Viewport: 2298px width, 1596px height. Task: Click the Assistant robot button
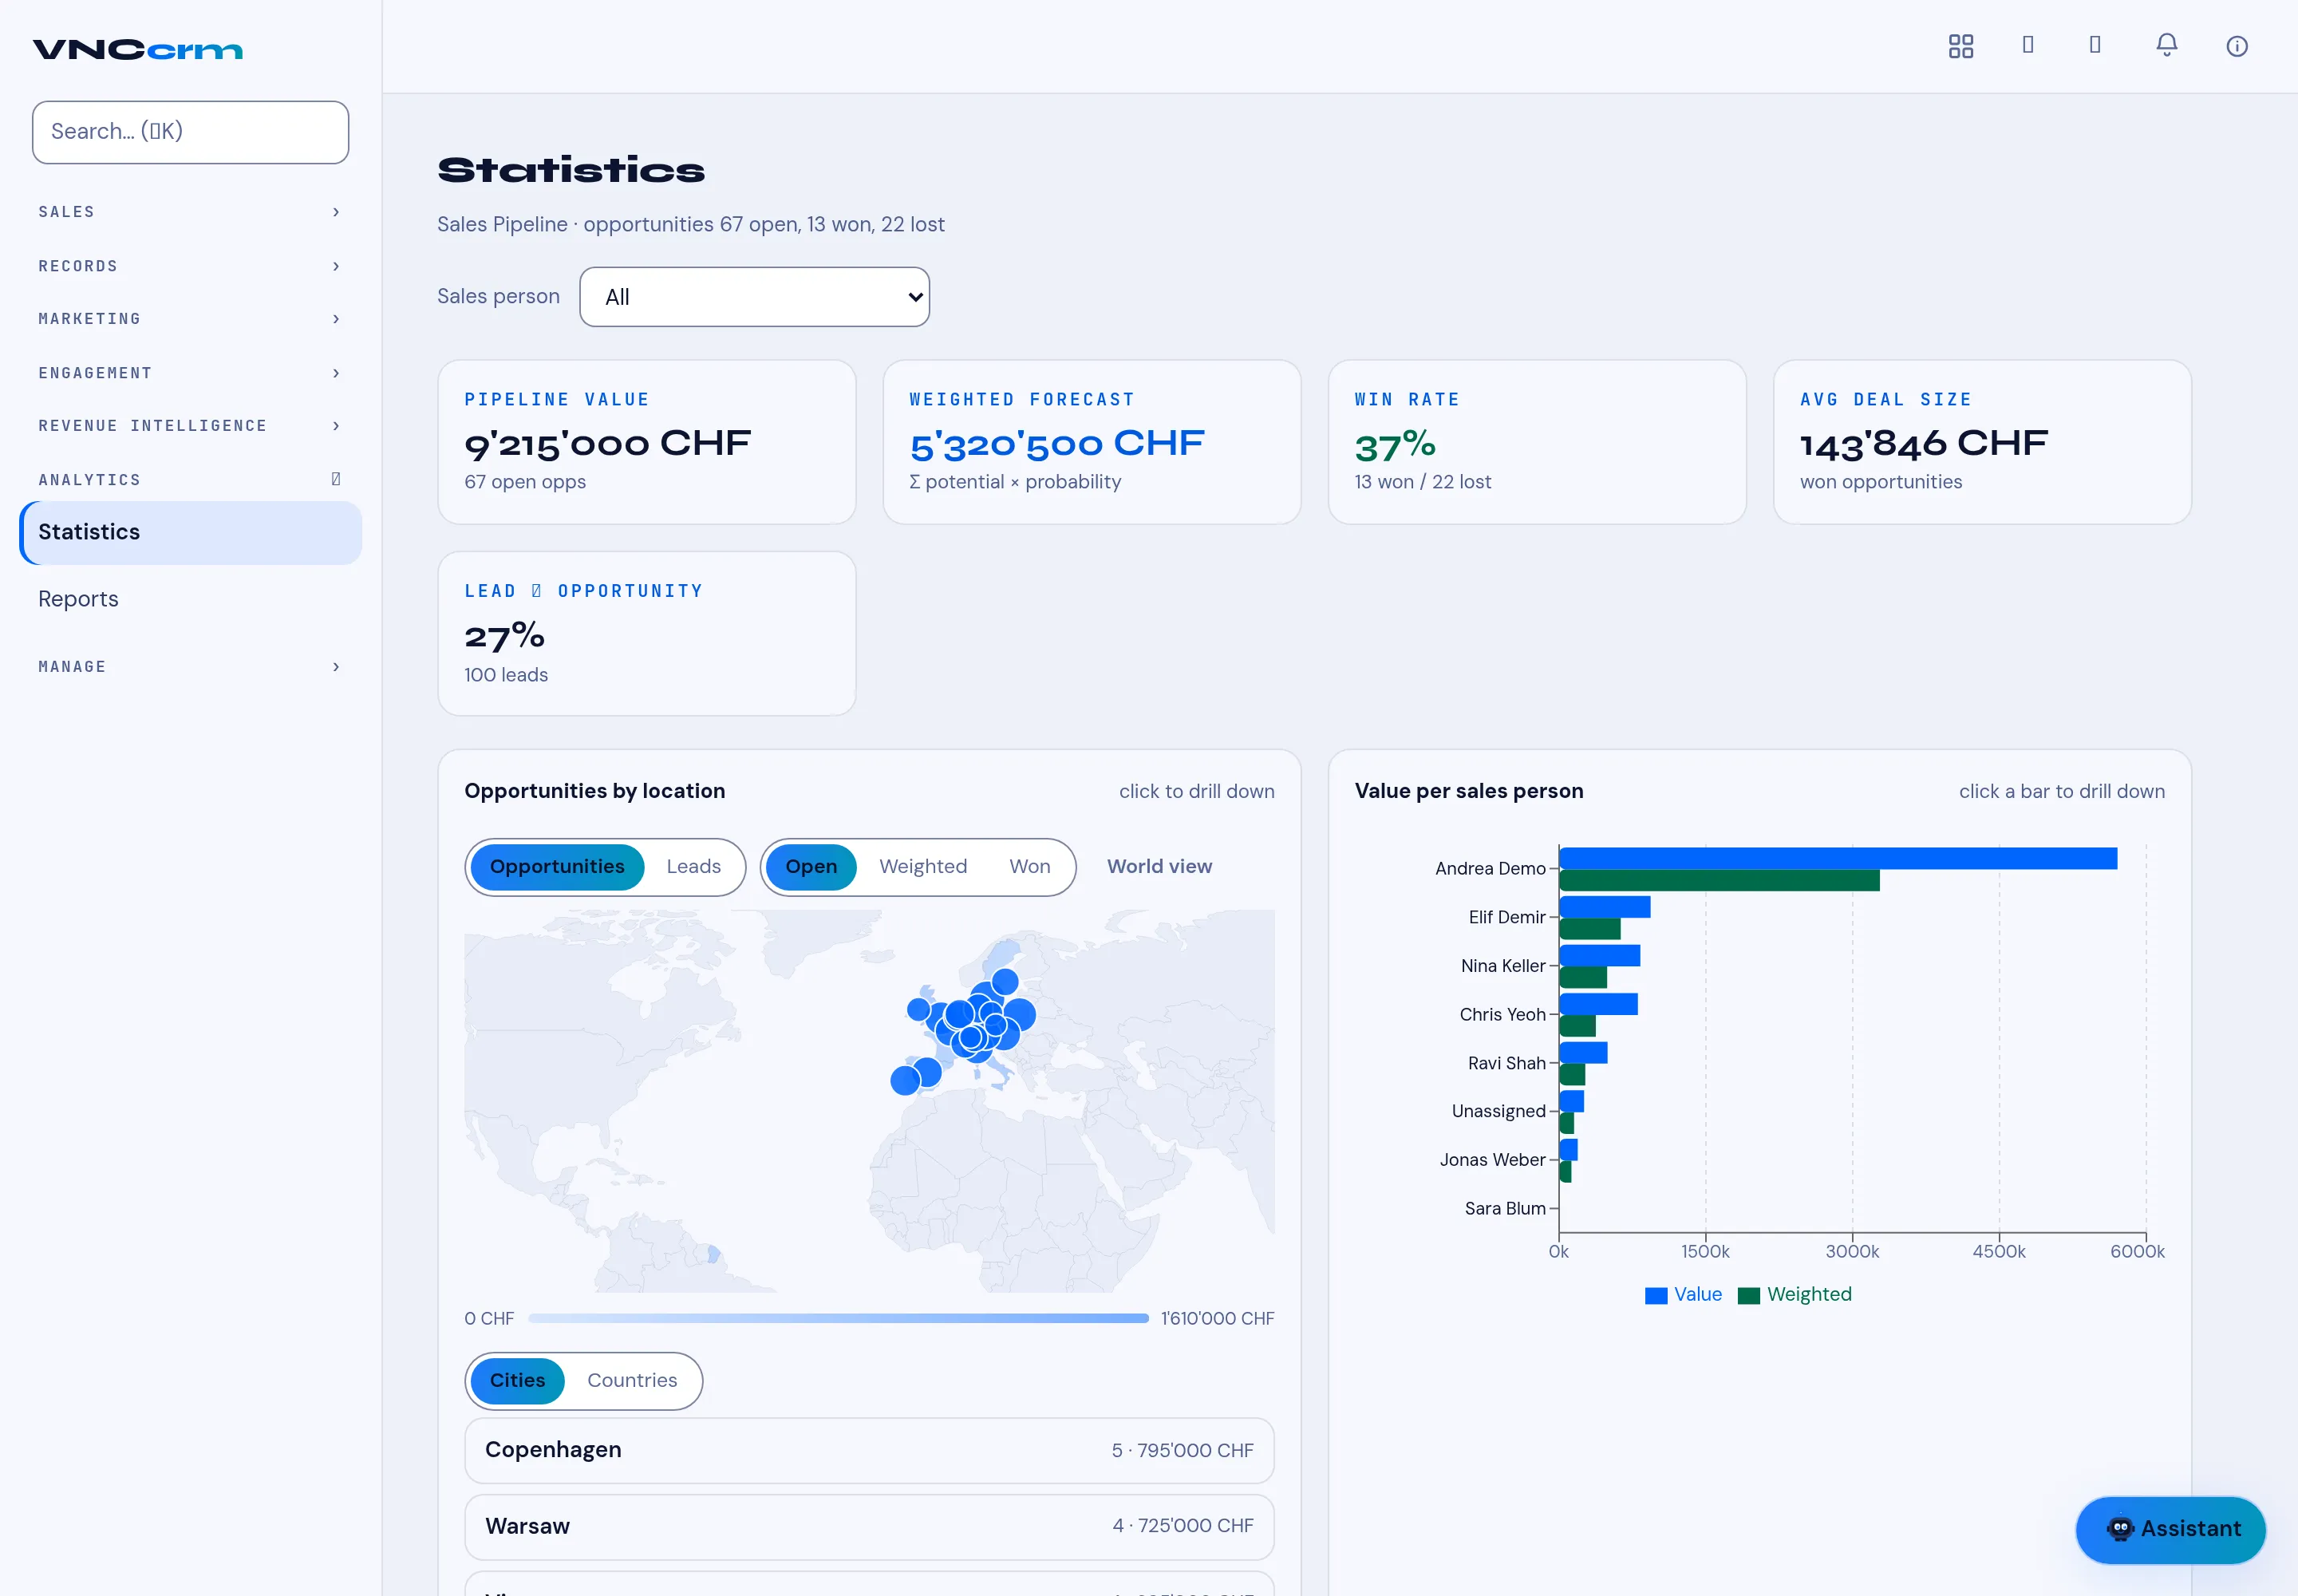pos(2170,1529)
